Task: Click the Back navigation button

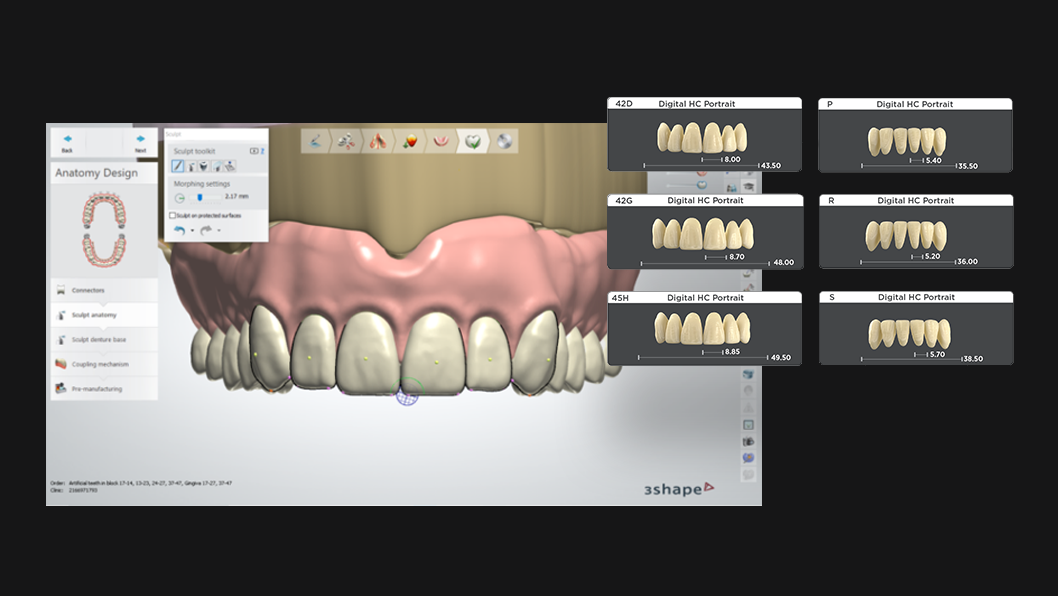Action: (67, 140)
